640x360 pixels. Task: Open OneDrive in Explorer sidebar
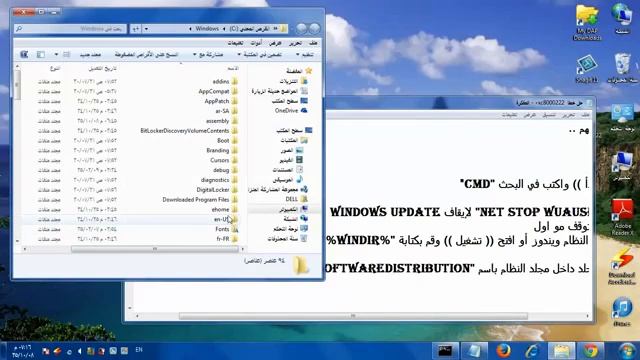[291, 111]
